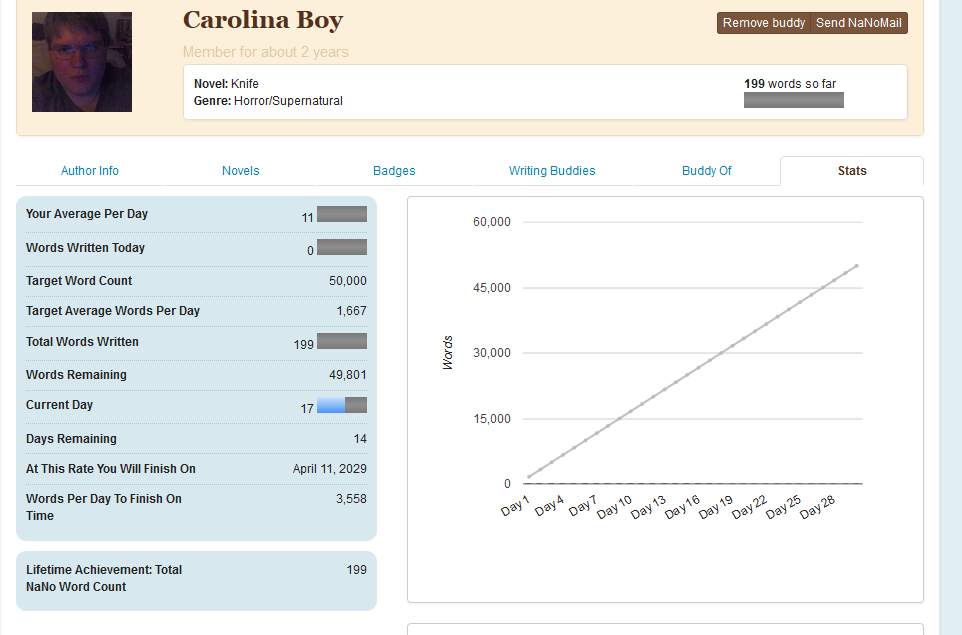Click the Your Average Per Day label
Image resolution: width=962 pixels, height=635 pixels.
(x=87, y=214)
